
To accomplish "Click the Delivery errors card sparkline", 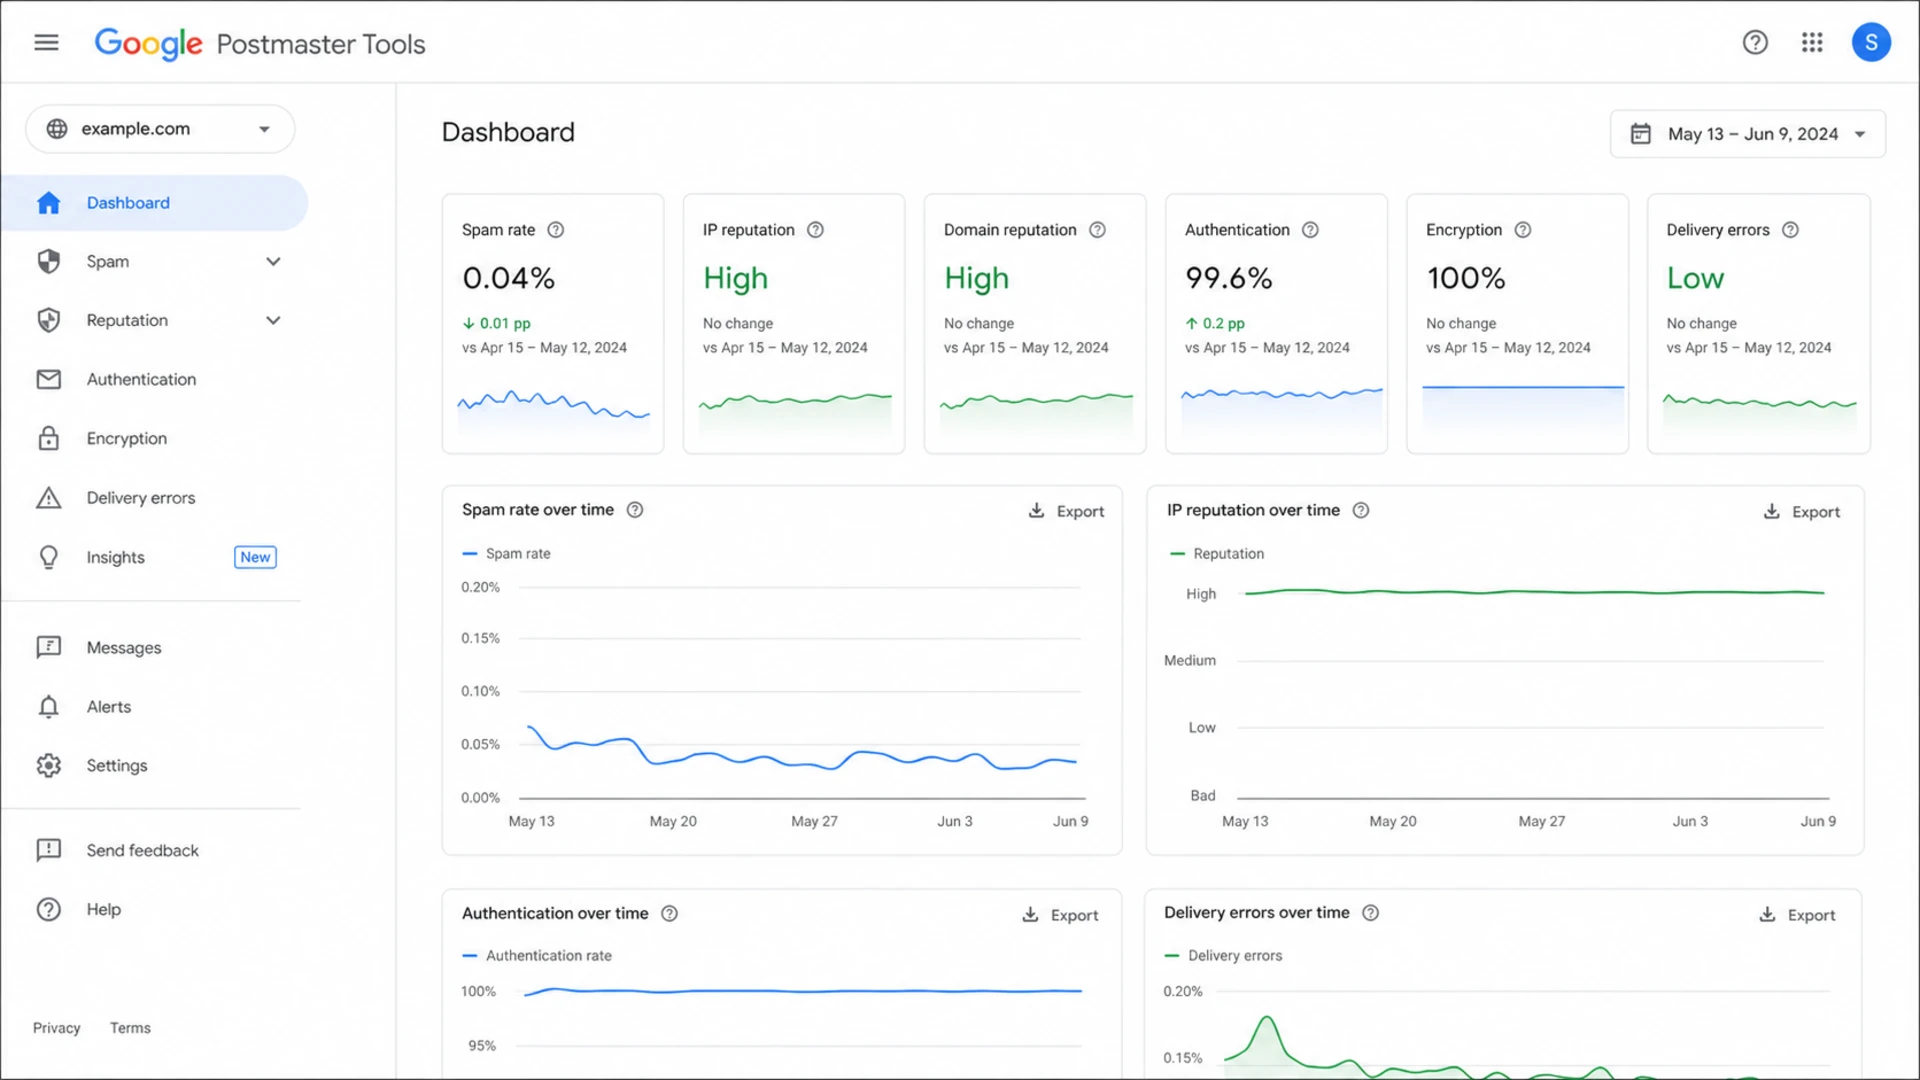I will click(x=1759, y=411).
